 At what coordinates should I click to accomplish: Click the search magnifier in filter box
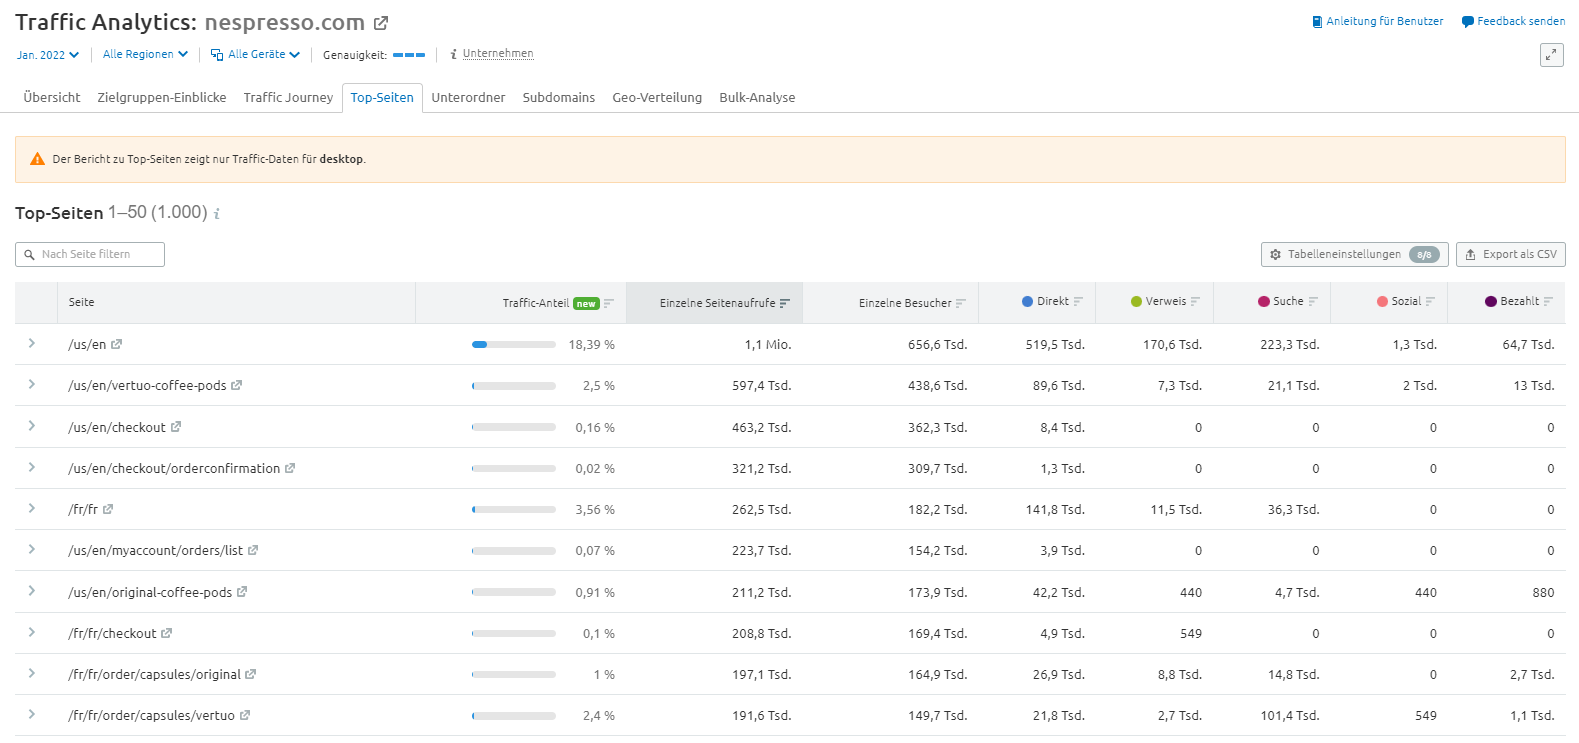tap(29, 255)
